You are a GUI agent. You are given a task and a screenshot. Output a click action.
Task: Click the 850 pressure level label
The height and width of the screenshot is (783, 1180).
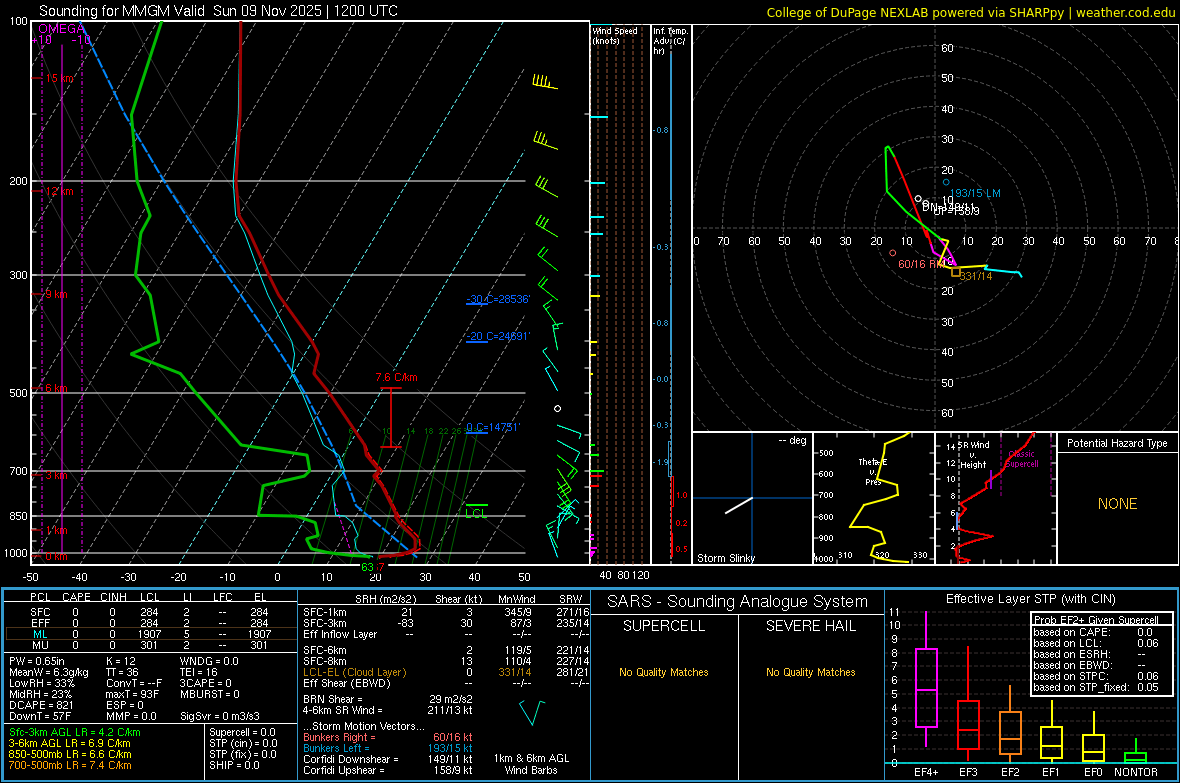pos(18,516)
